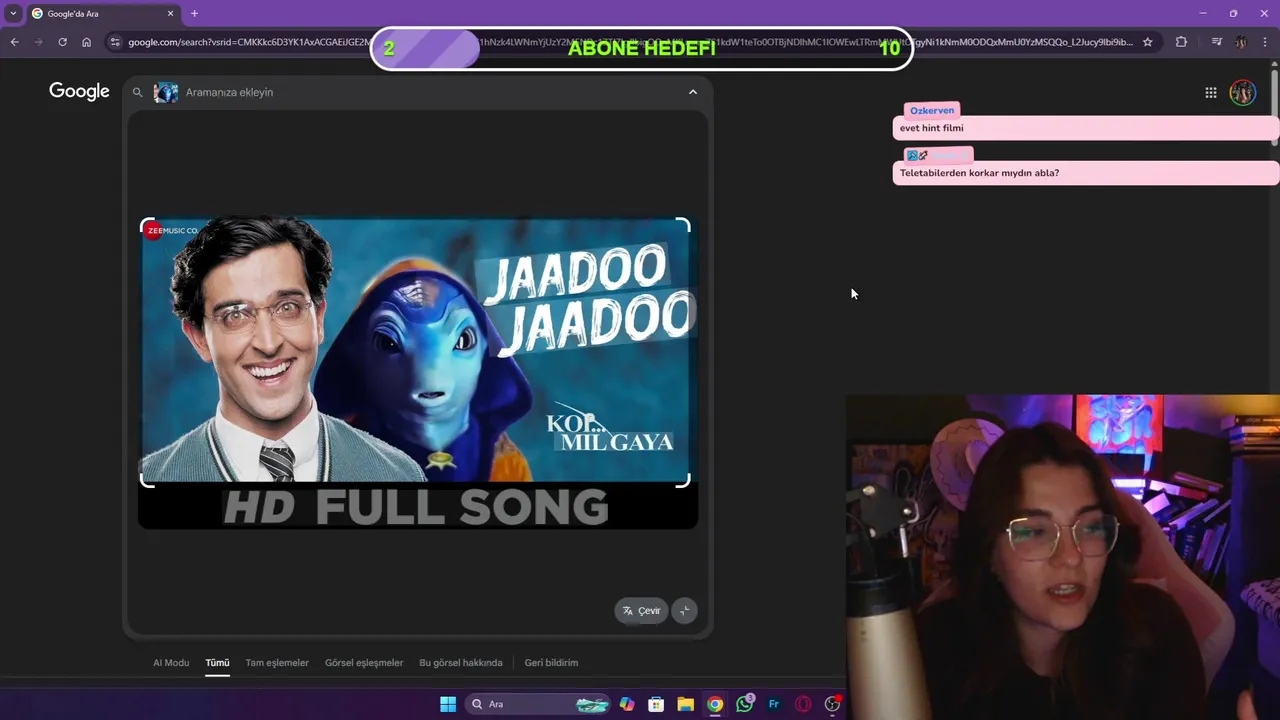Image resolution: width=1280 pixels, height=720 pixels.
Task: Open WhatsApp from the taskbar
Action: point(744,704)
